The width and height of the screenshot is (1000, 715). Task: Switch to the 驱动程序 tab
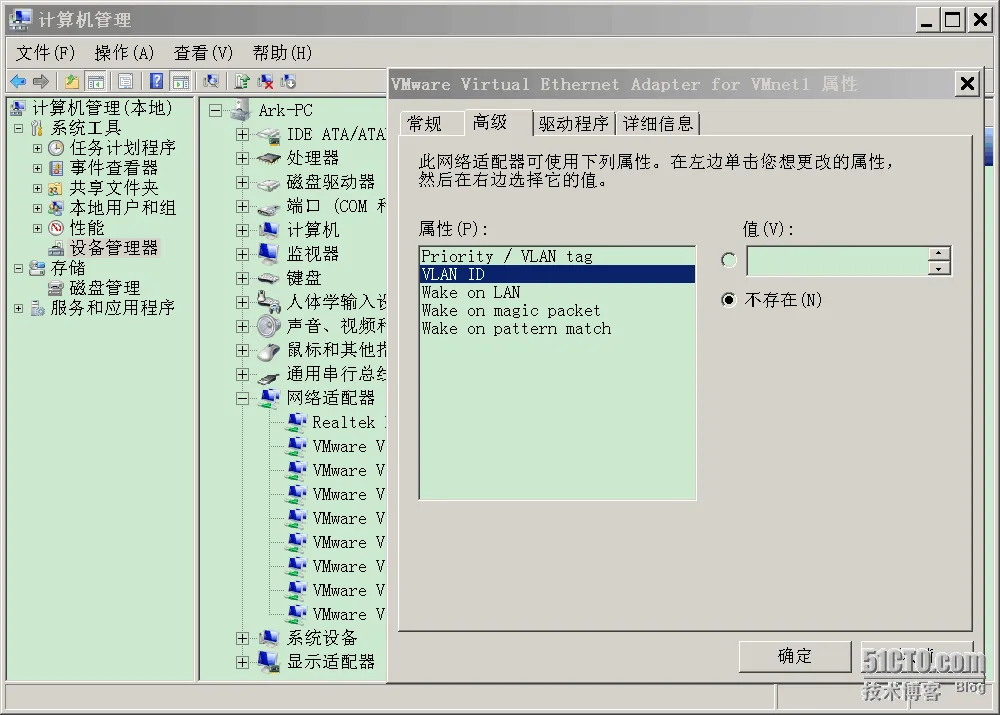574,124
